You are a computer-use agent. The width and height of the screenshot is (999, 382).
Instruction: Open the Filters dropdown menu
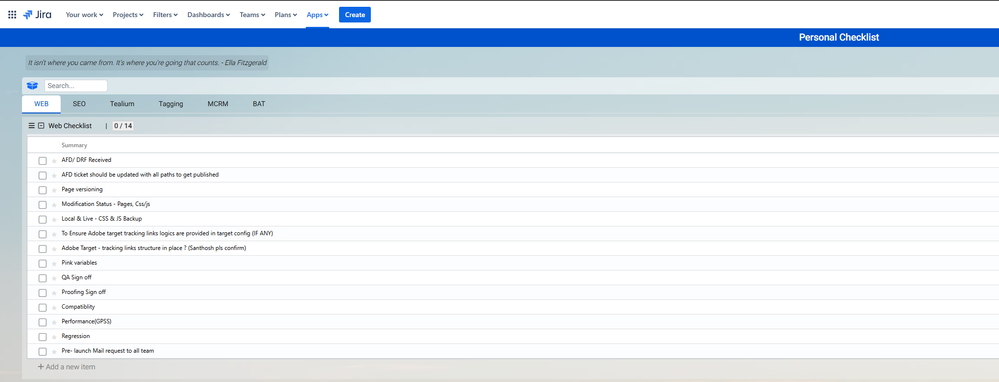coord(166,15)
